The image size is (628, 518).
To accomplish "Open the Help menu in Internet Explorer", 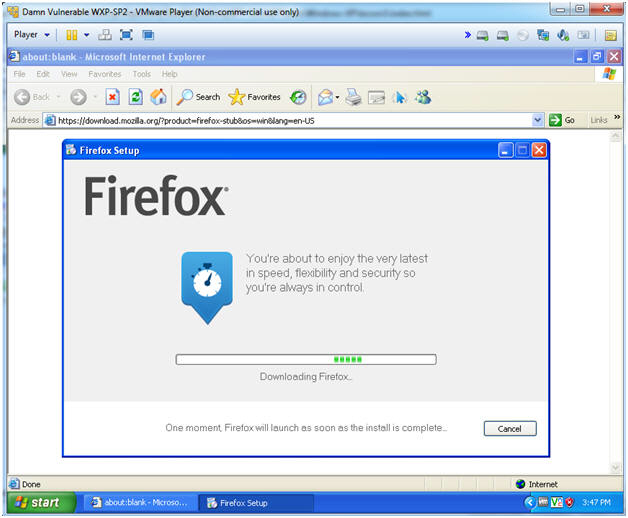I will pyautogui.click(x=169, y=74).
